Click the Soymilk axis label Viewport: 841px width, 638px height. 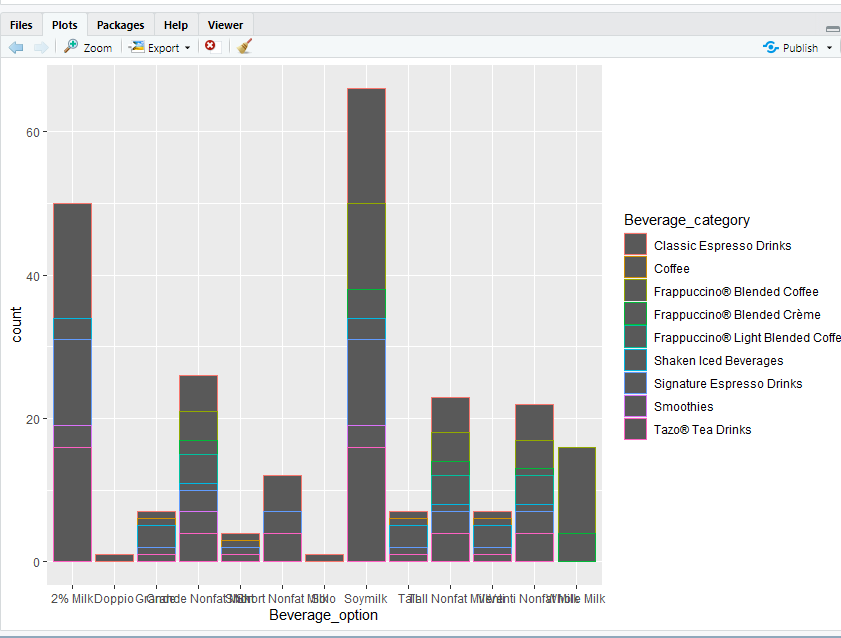[x=366, y=598]
